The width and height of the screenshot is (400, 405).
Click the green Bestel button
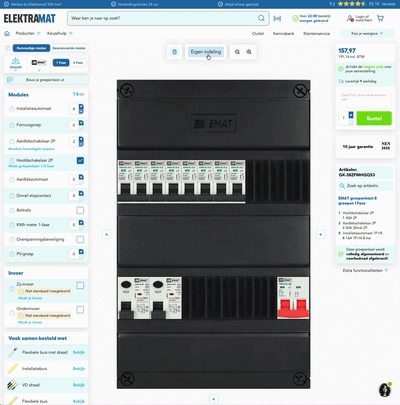(x=374, y=118)
